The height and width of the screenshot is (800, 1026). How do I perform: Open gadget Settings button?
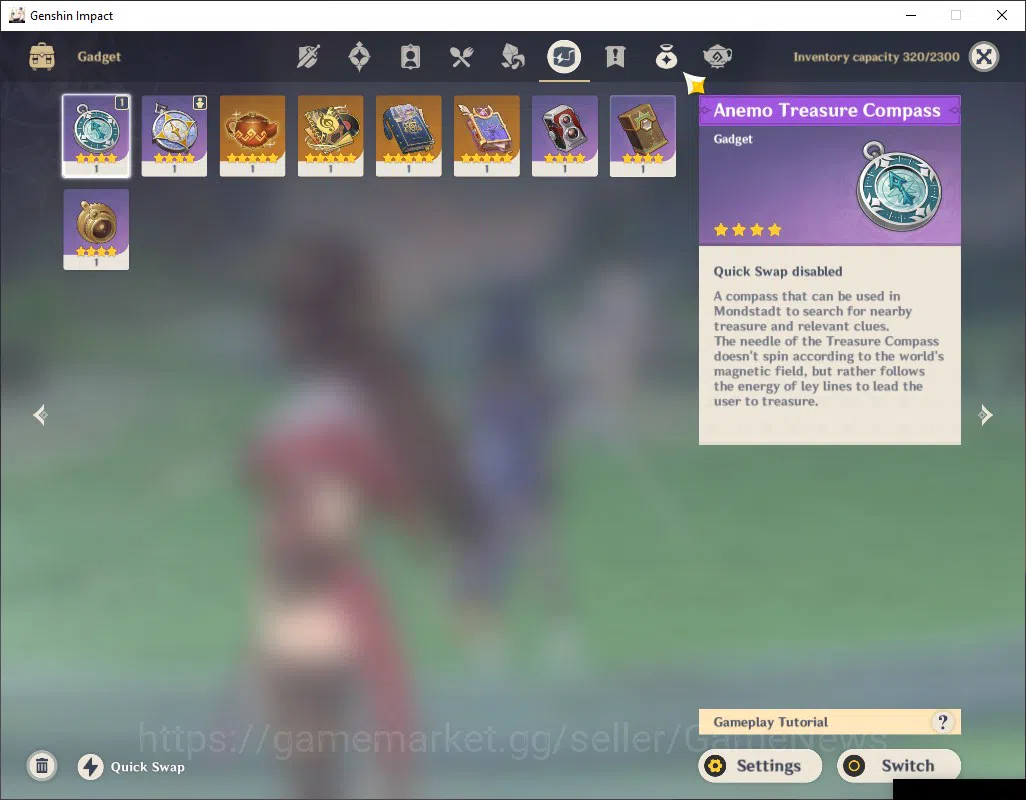760,765
